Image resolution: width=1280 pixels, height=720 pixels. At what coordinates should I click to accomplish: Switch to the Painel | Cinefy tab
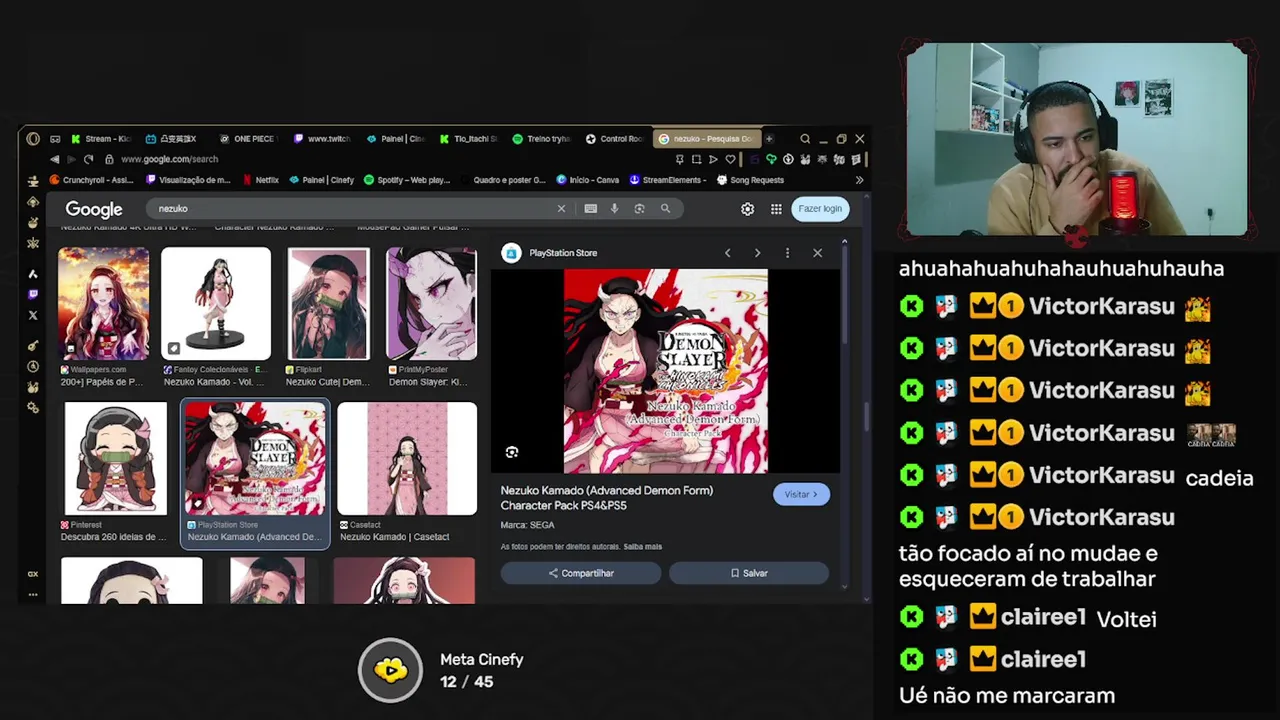point(396,139)
